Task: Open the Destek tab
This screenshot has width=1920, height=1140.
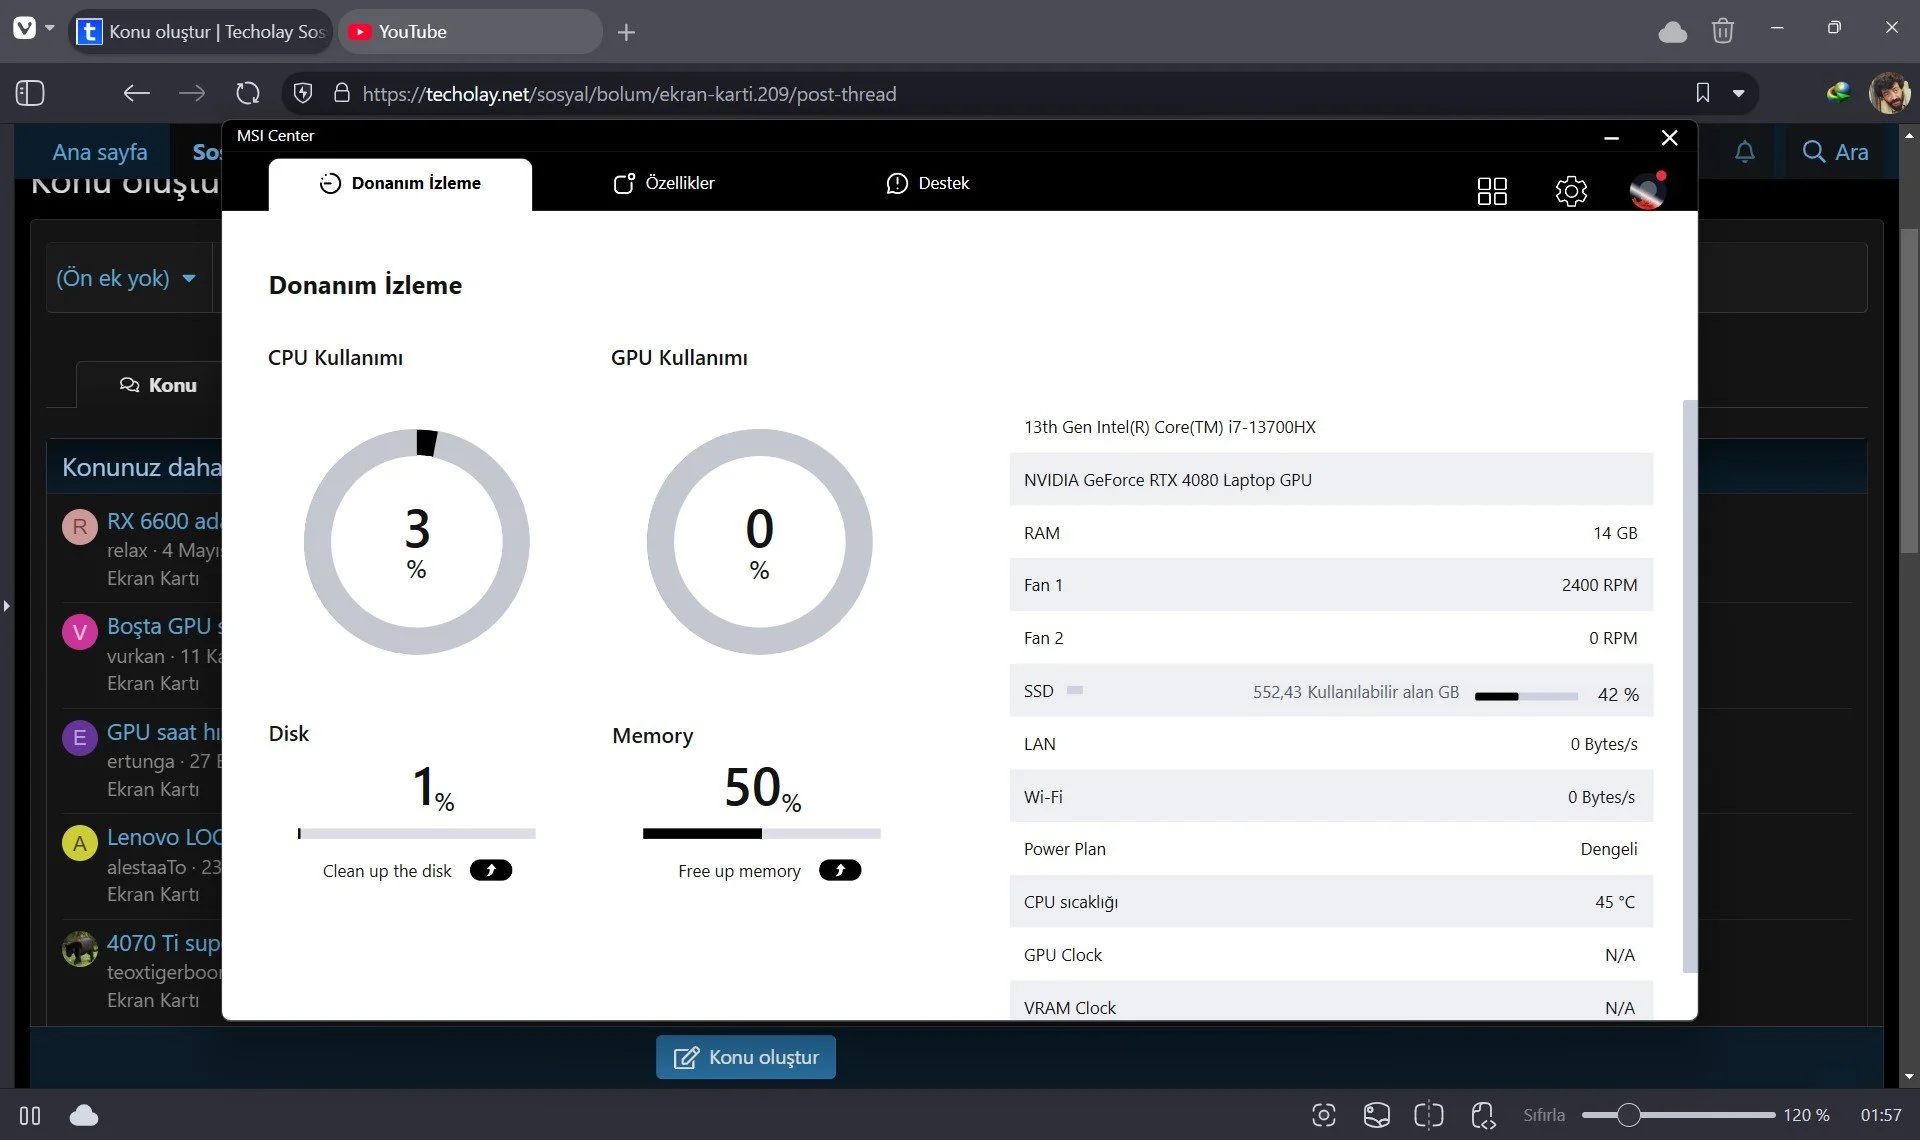Action: pos(928,183)
